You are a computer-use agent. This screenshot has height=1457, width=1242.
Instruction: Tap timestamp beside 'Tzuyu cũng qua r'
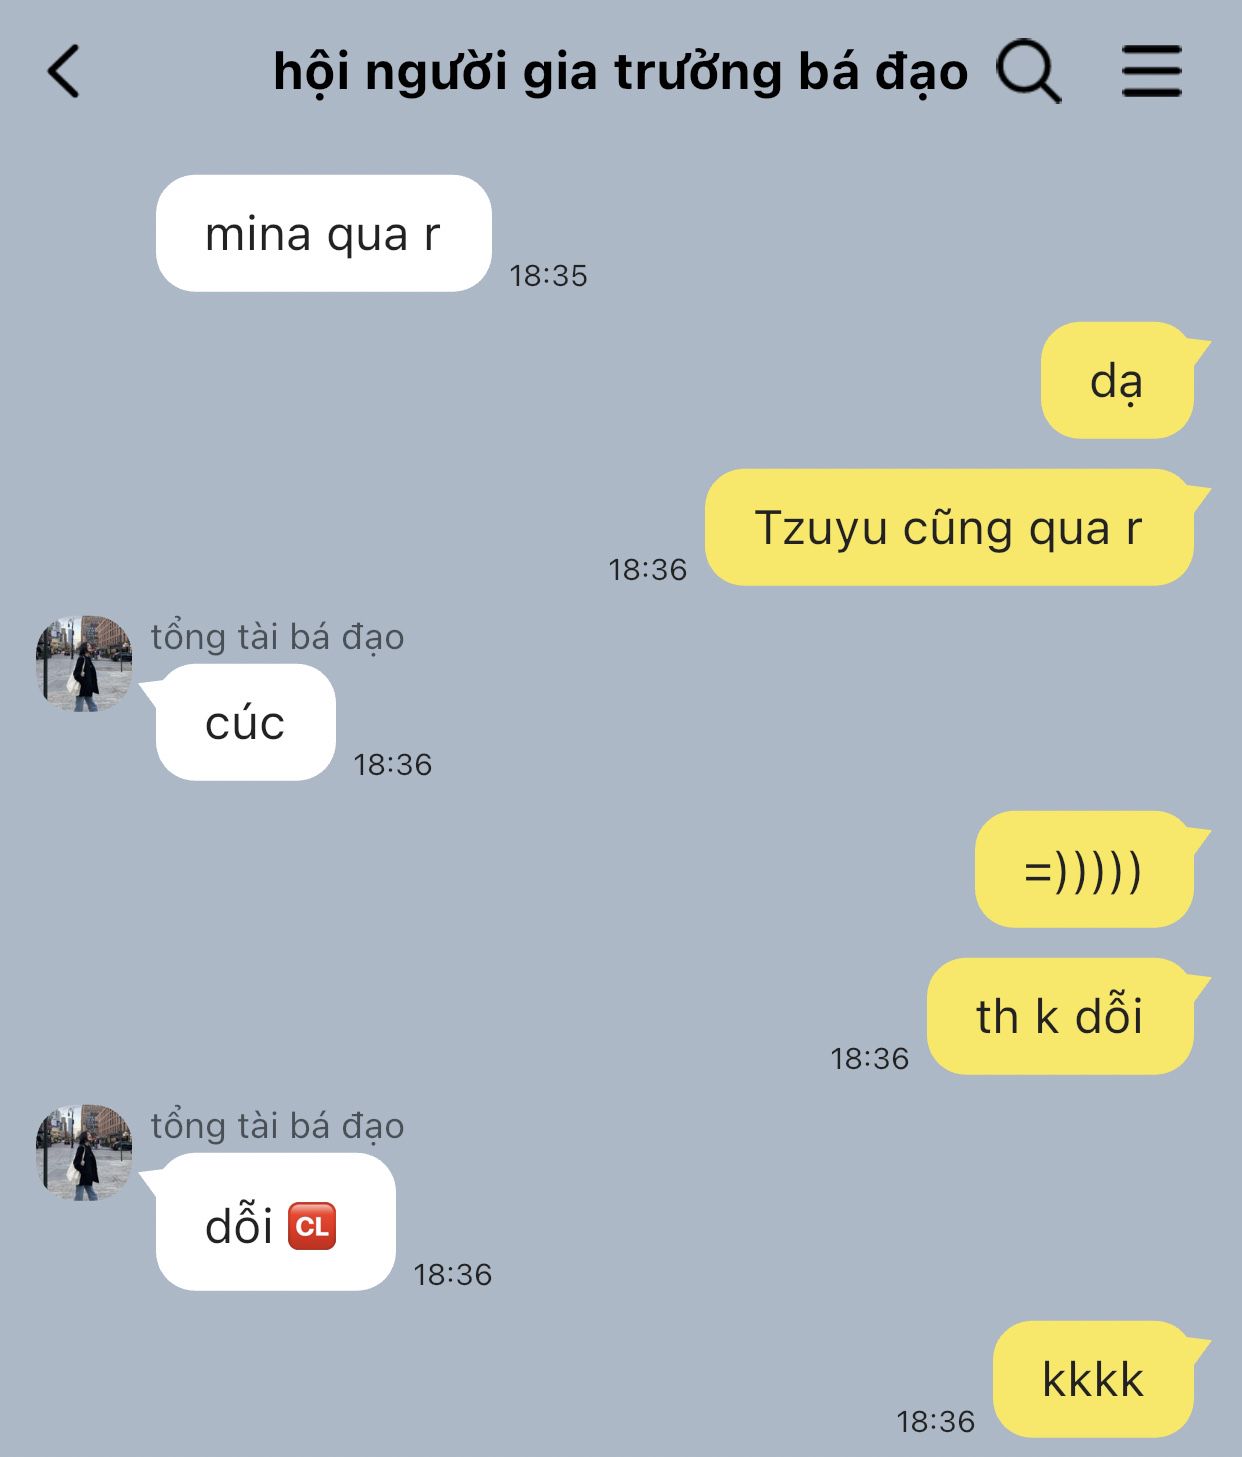(x=648, y=570)
